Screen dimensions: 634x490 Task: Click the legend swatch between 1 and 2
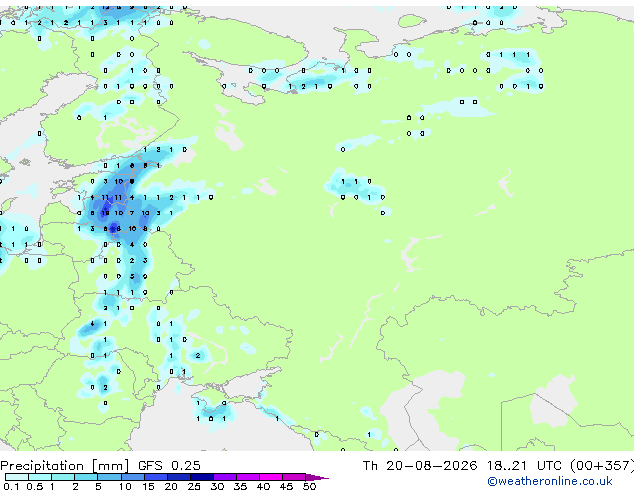(x=63, y=477)
